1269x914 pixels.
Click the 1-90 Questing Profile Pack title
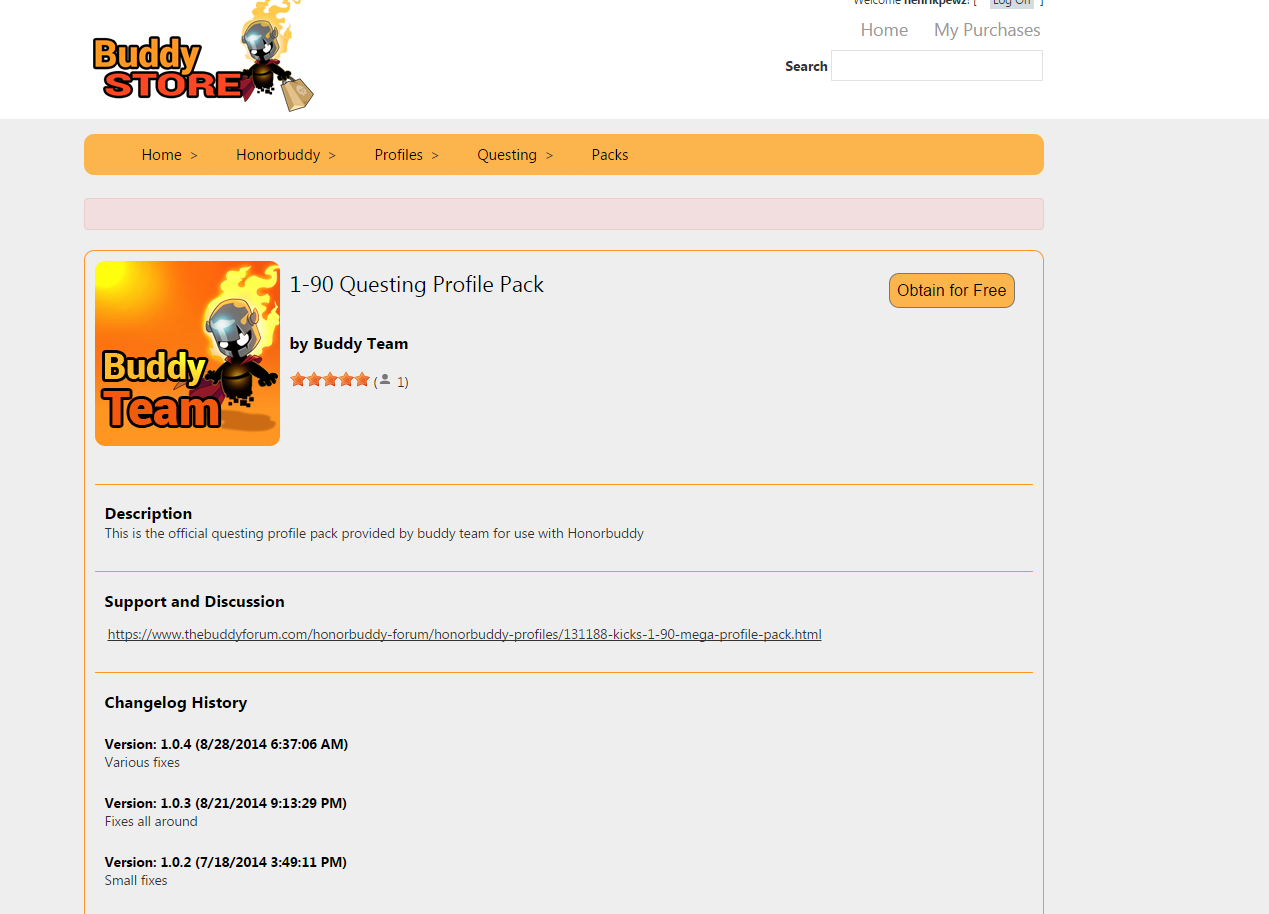417,284
